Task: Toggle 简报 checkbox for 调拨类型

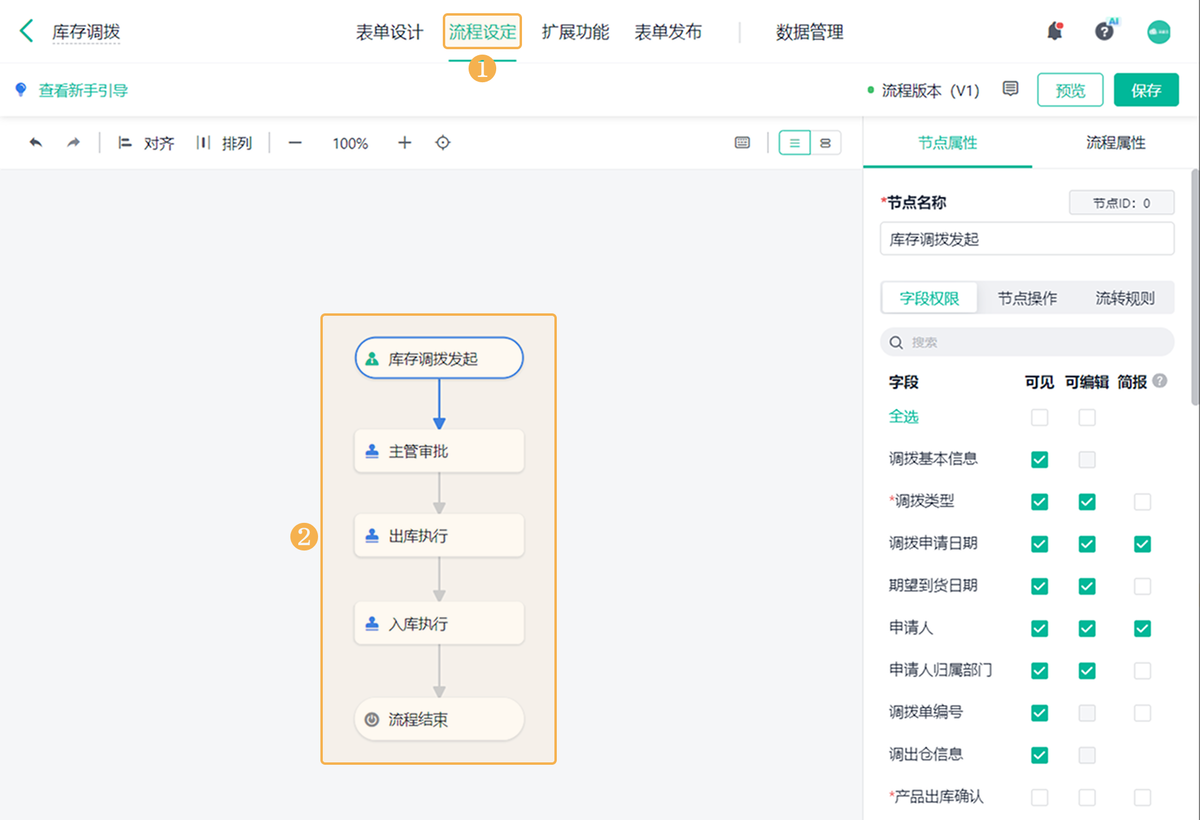Action: point(1142,502)
